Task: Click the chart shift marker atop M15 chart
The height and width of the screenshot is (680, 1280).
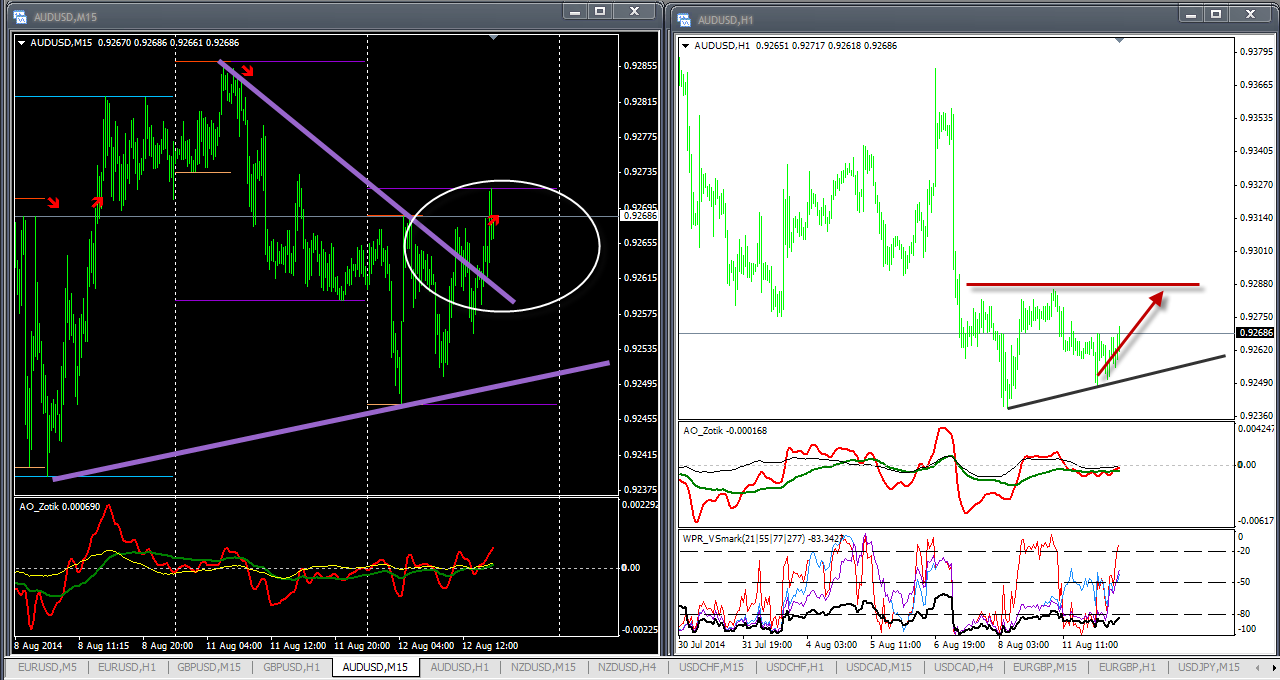Action: tap(493, 38)
